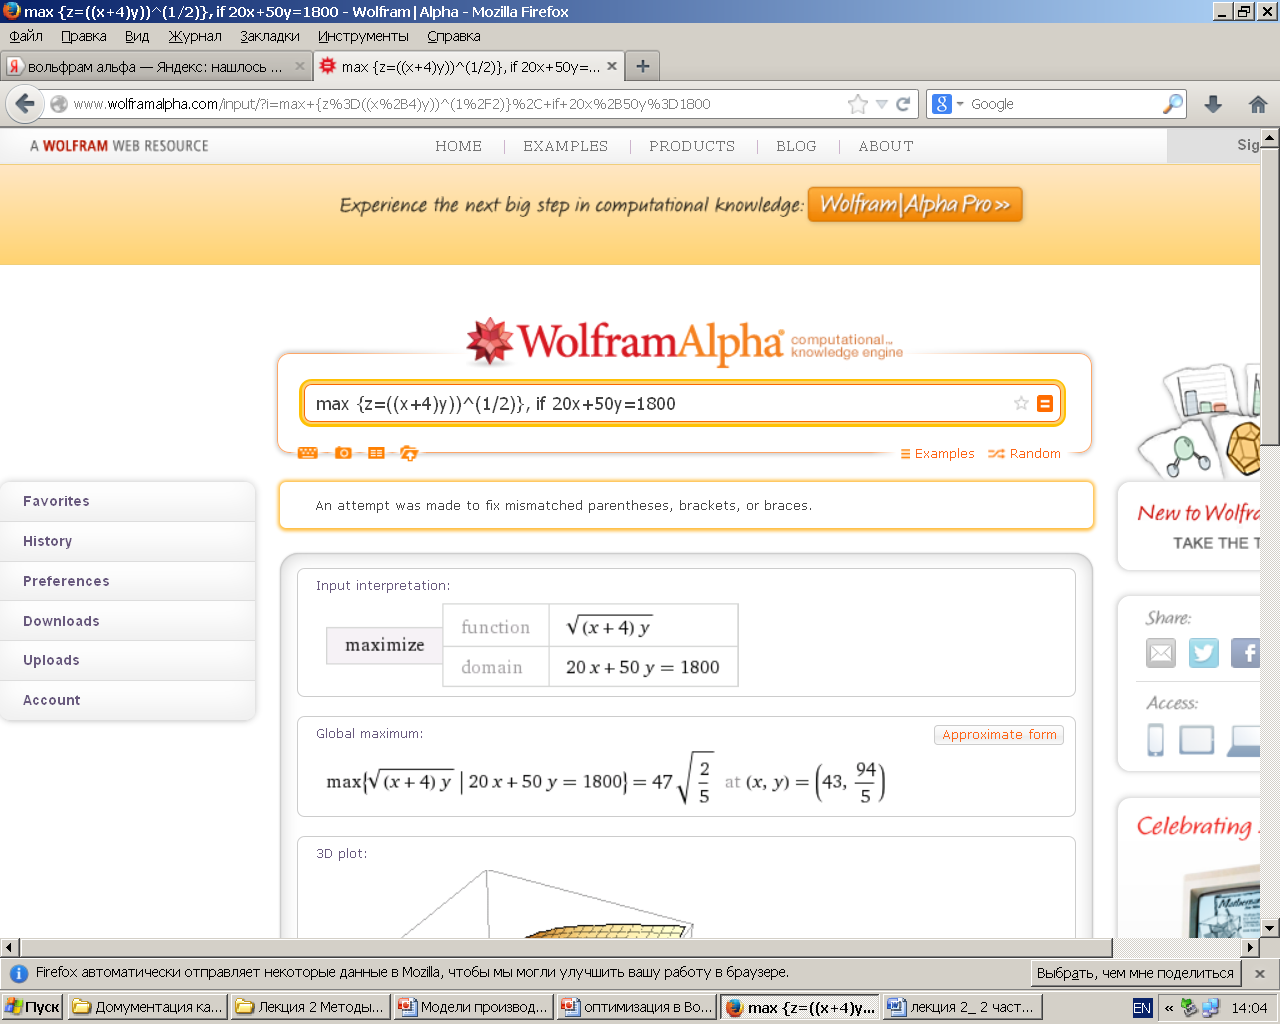Open the Файл menu
The image size is (1280, 1024).
(x=26, y=36)
